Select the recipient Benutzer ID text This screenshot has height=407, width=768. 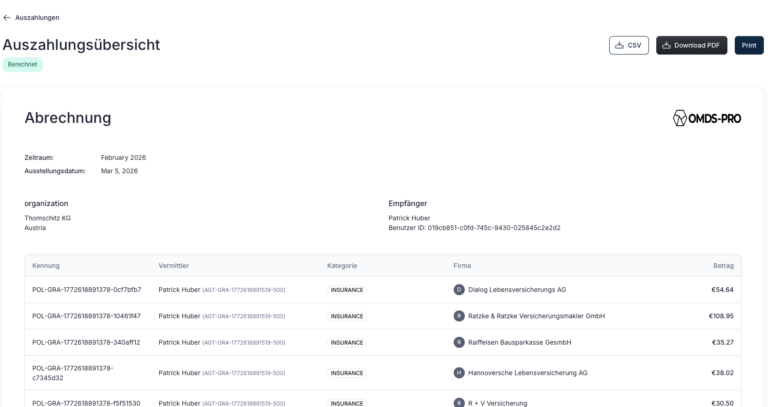pyautogui.click(x=474, y=228)
